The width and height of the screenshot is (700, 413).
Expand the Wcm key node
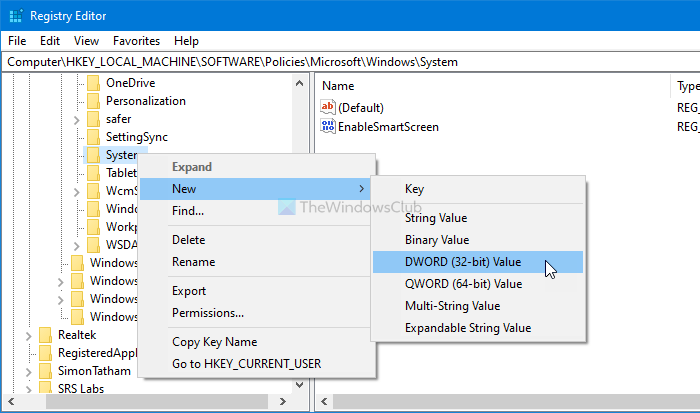(x=76, y=192)
